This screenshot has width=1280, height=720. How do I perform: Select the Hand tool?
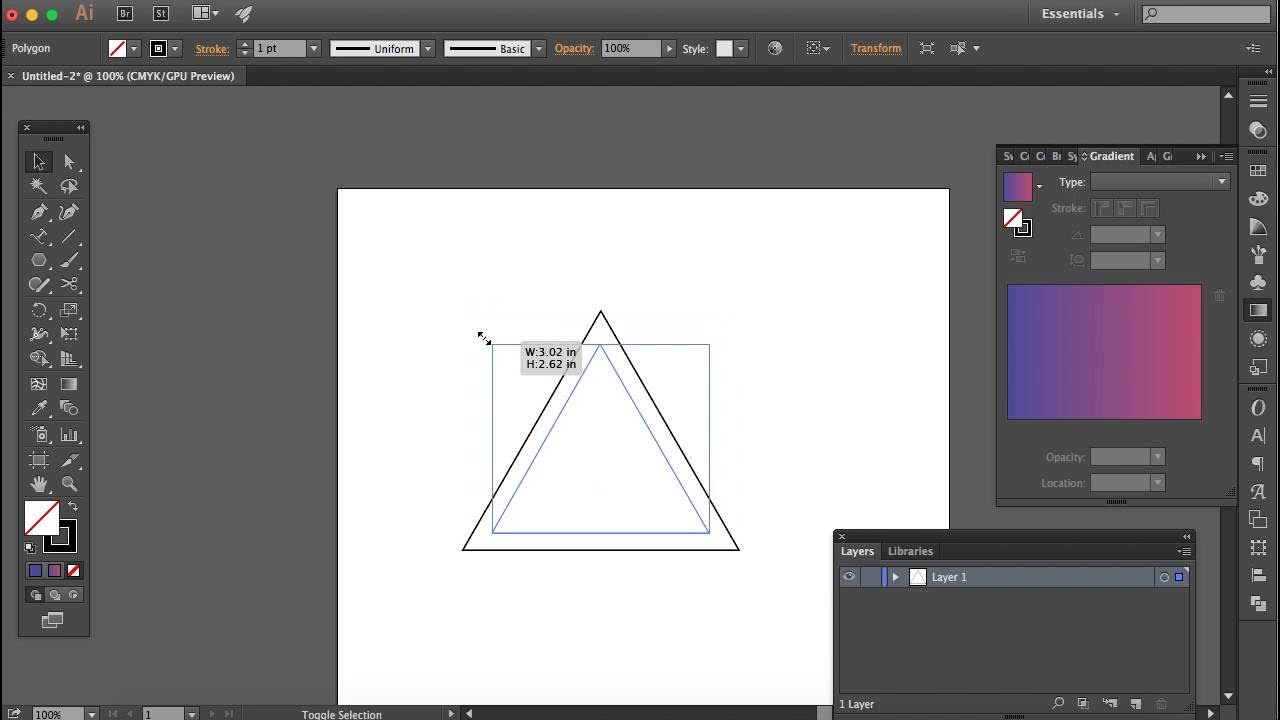coord(39,484)
